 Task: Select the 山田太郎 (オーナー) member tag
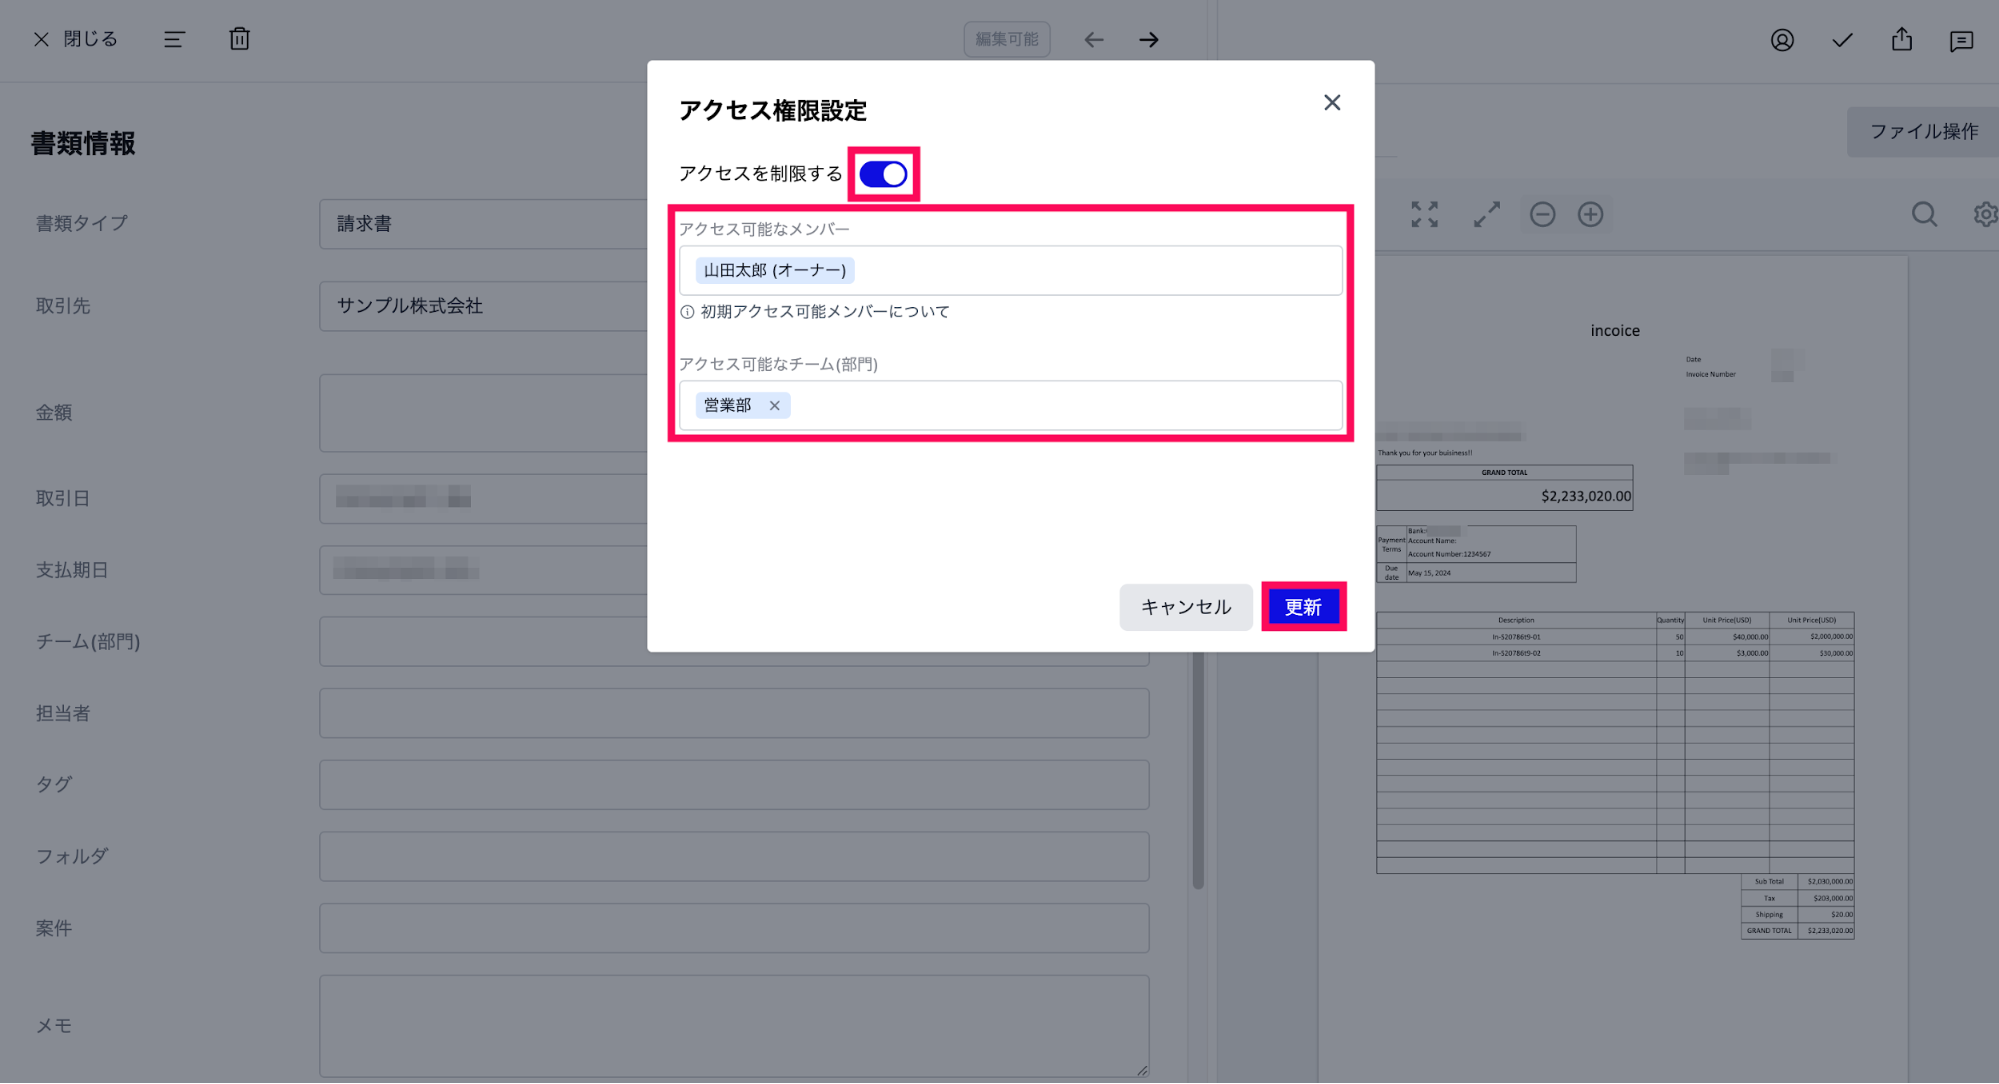pos(775,270)
